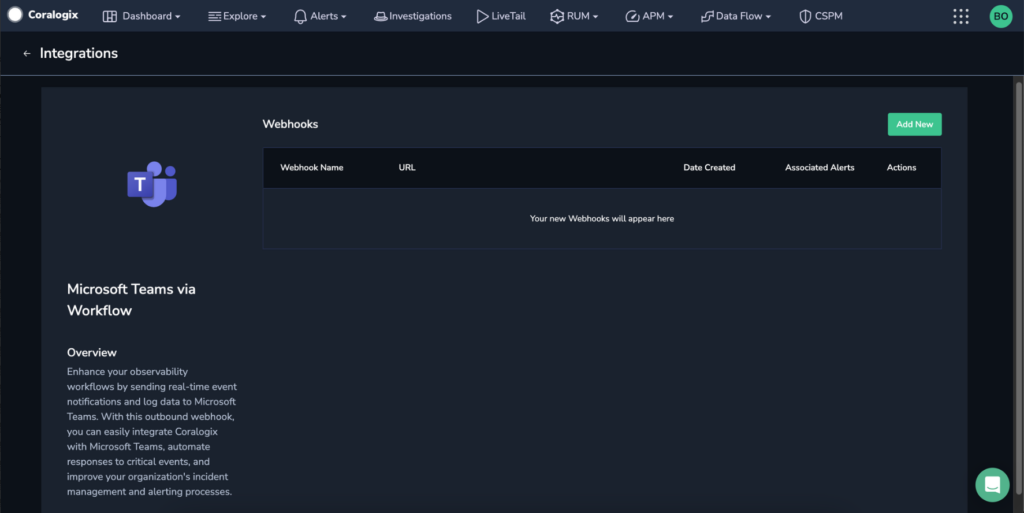Click the APM gauge icon
1024x513 pixels.
coord(632,16)
